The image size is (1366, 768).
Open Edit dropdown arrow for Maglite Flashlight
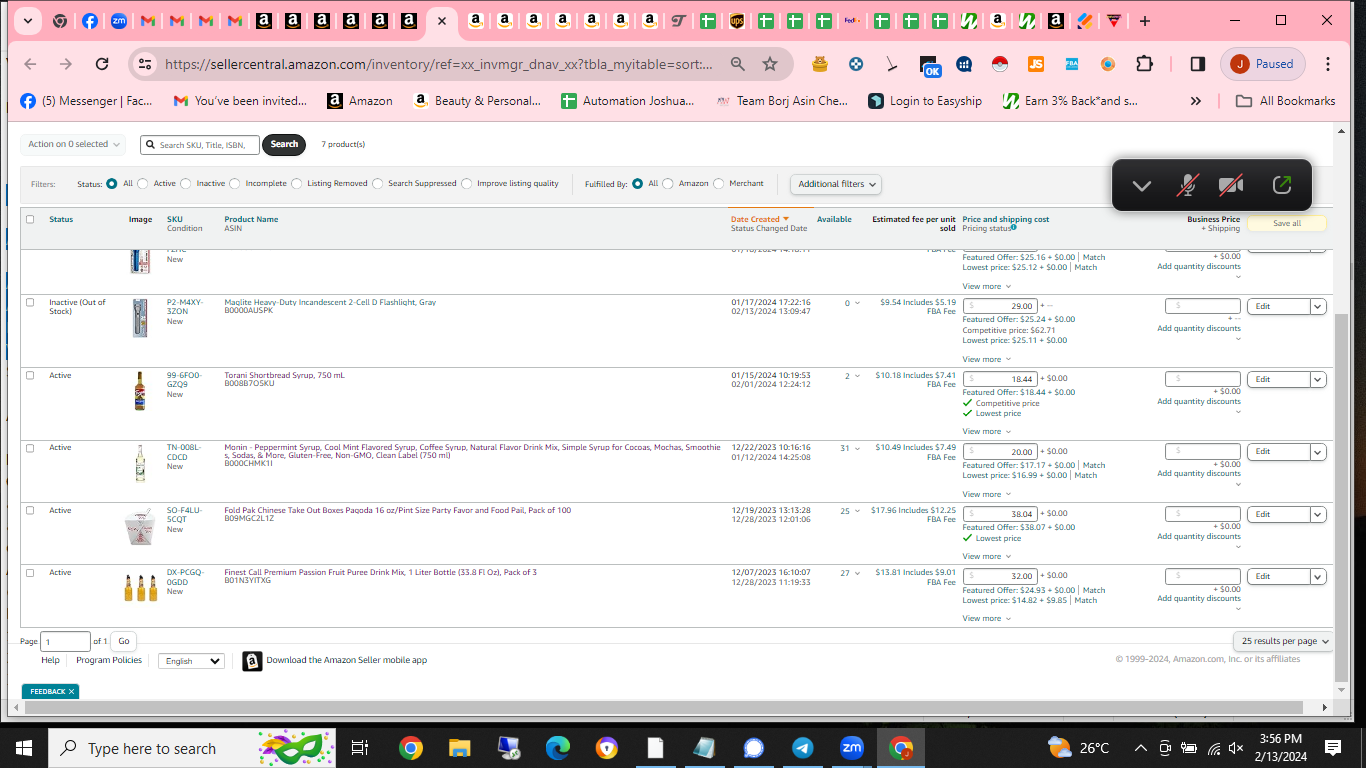click(1318, 307)
